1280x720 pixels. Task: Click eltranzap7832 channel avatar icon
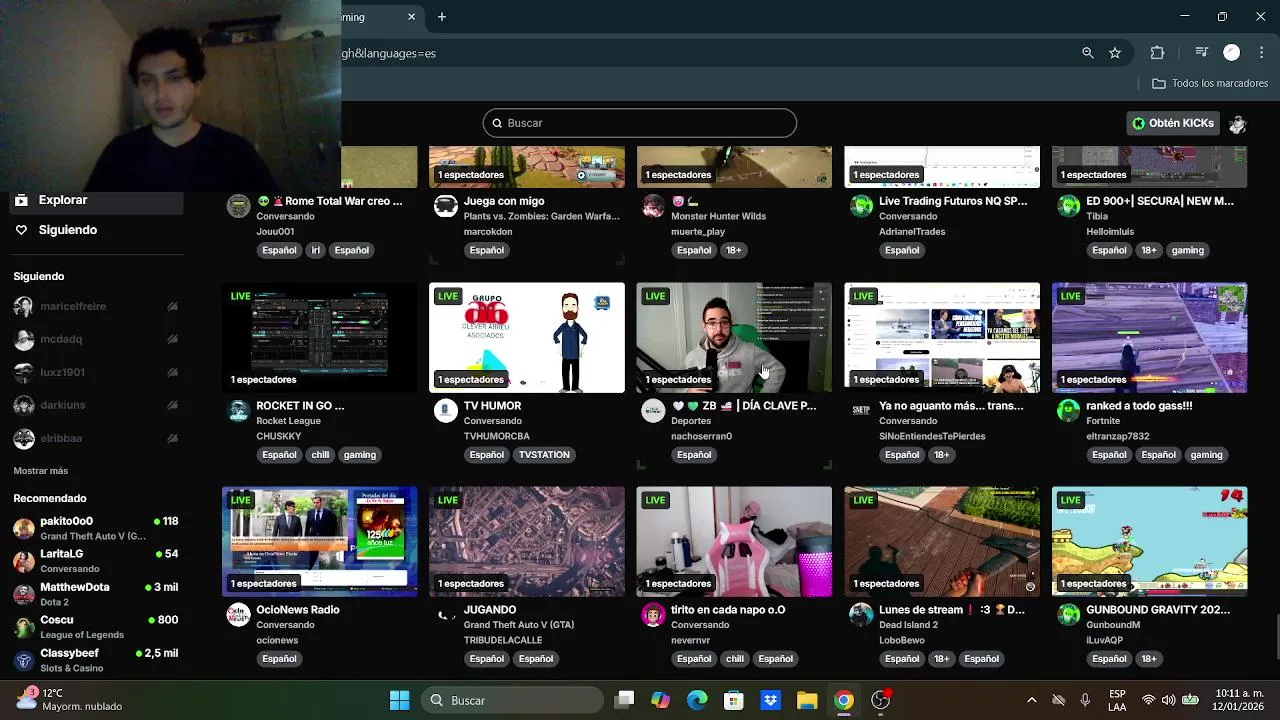click(x=1068, y=411)
